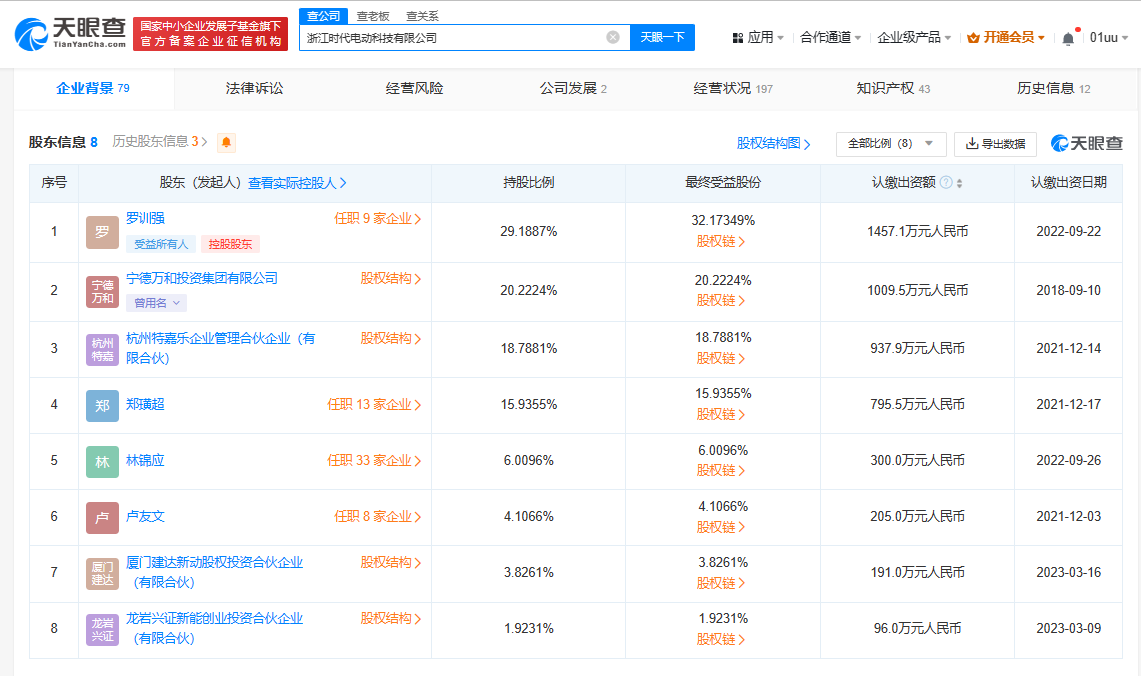
Task: Switch to 查关系 search tab
Action: tap(422, 15)
